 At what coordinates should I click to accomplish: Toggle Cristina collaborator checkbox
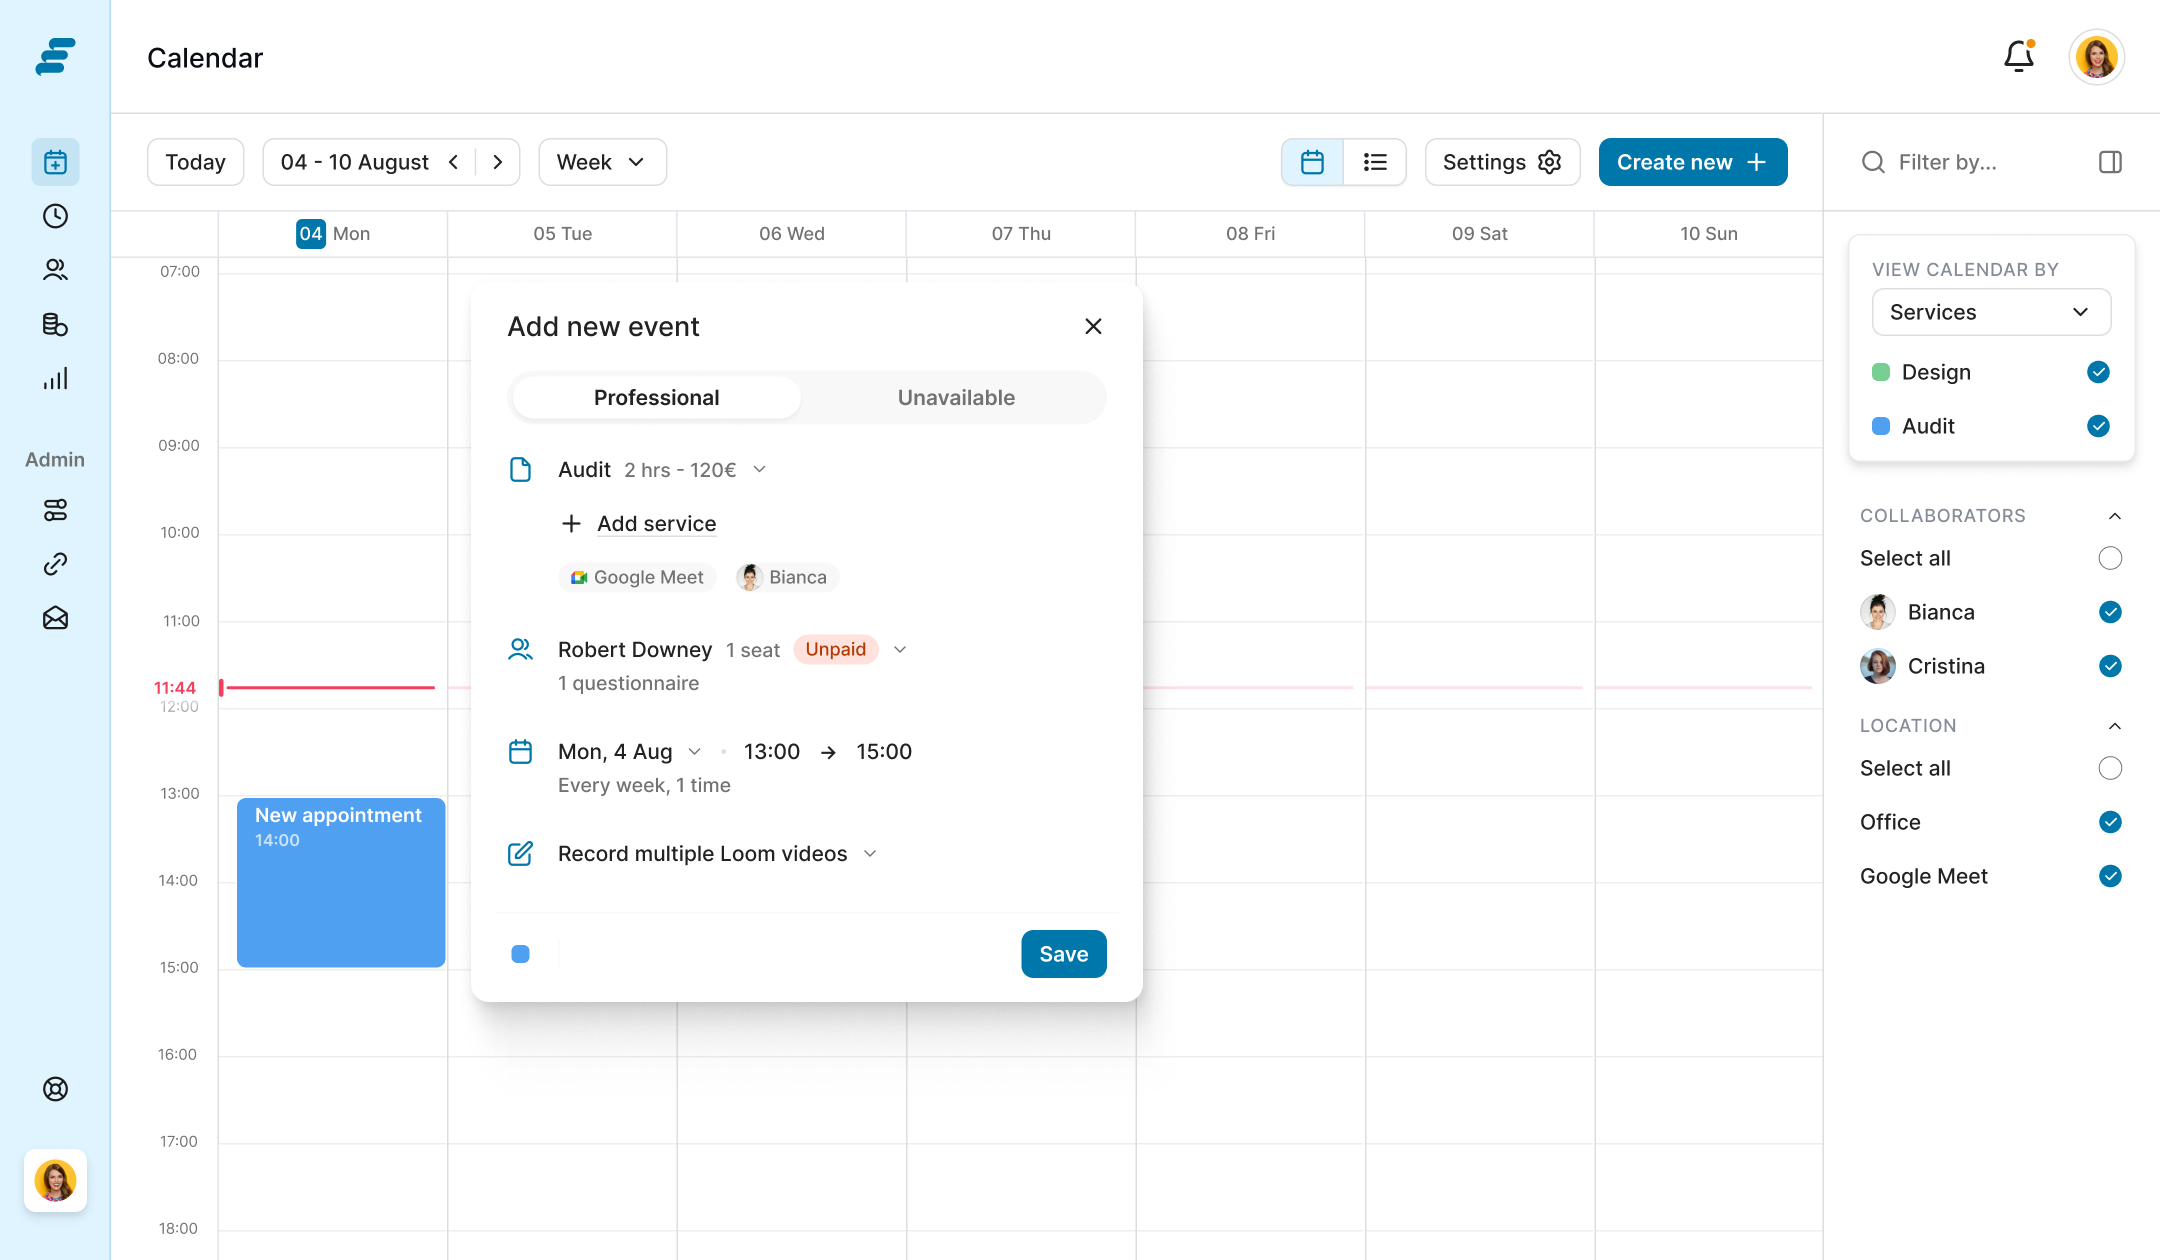coord(2110,666)
